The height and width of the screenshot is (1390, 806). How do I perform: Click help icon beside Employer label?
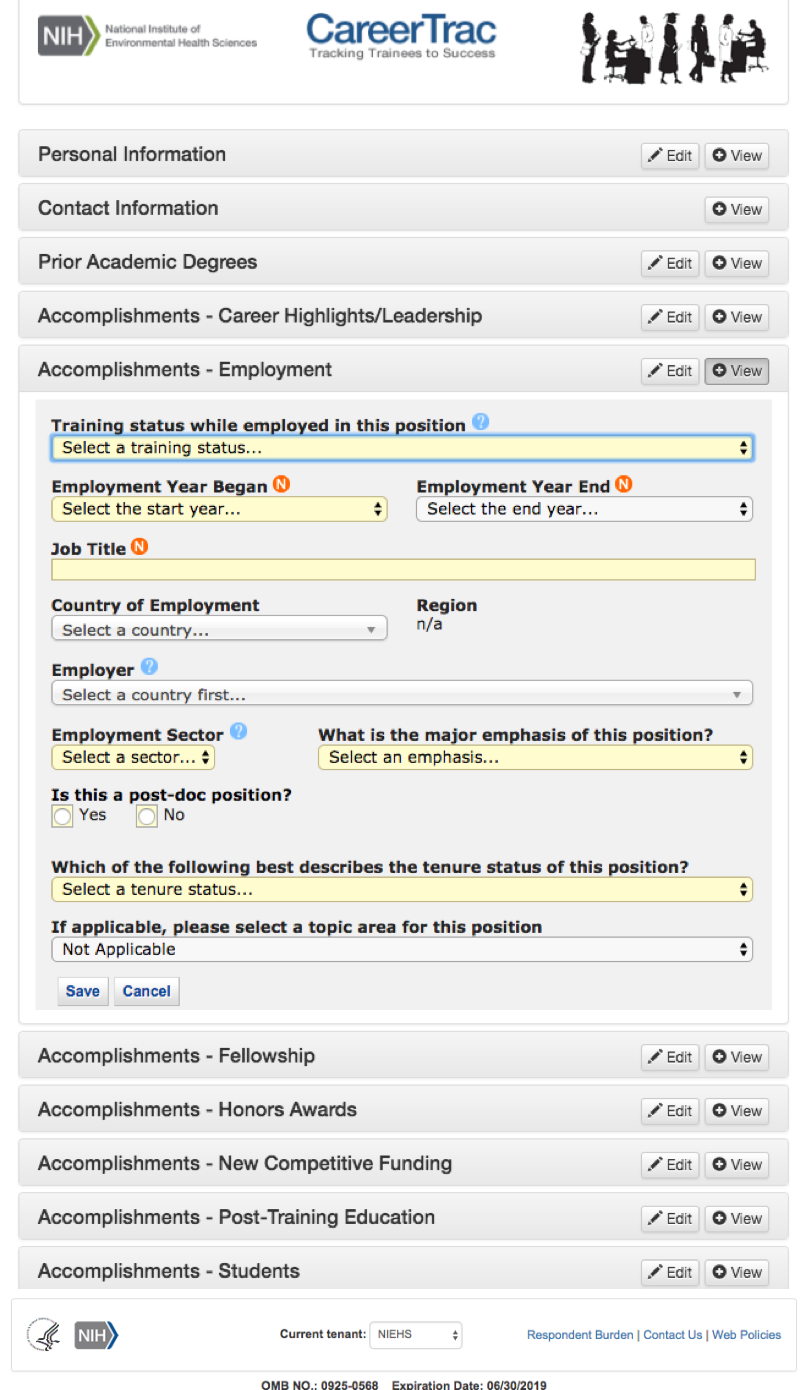(x=149, y=667)
